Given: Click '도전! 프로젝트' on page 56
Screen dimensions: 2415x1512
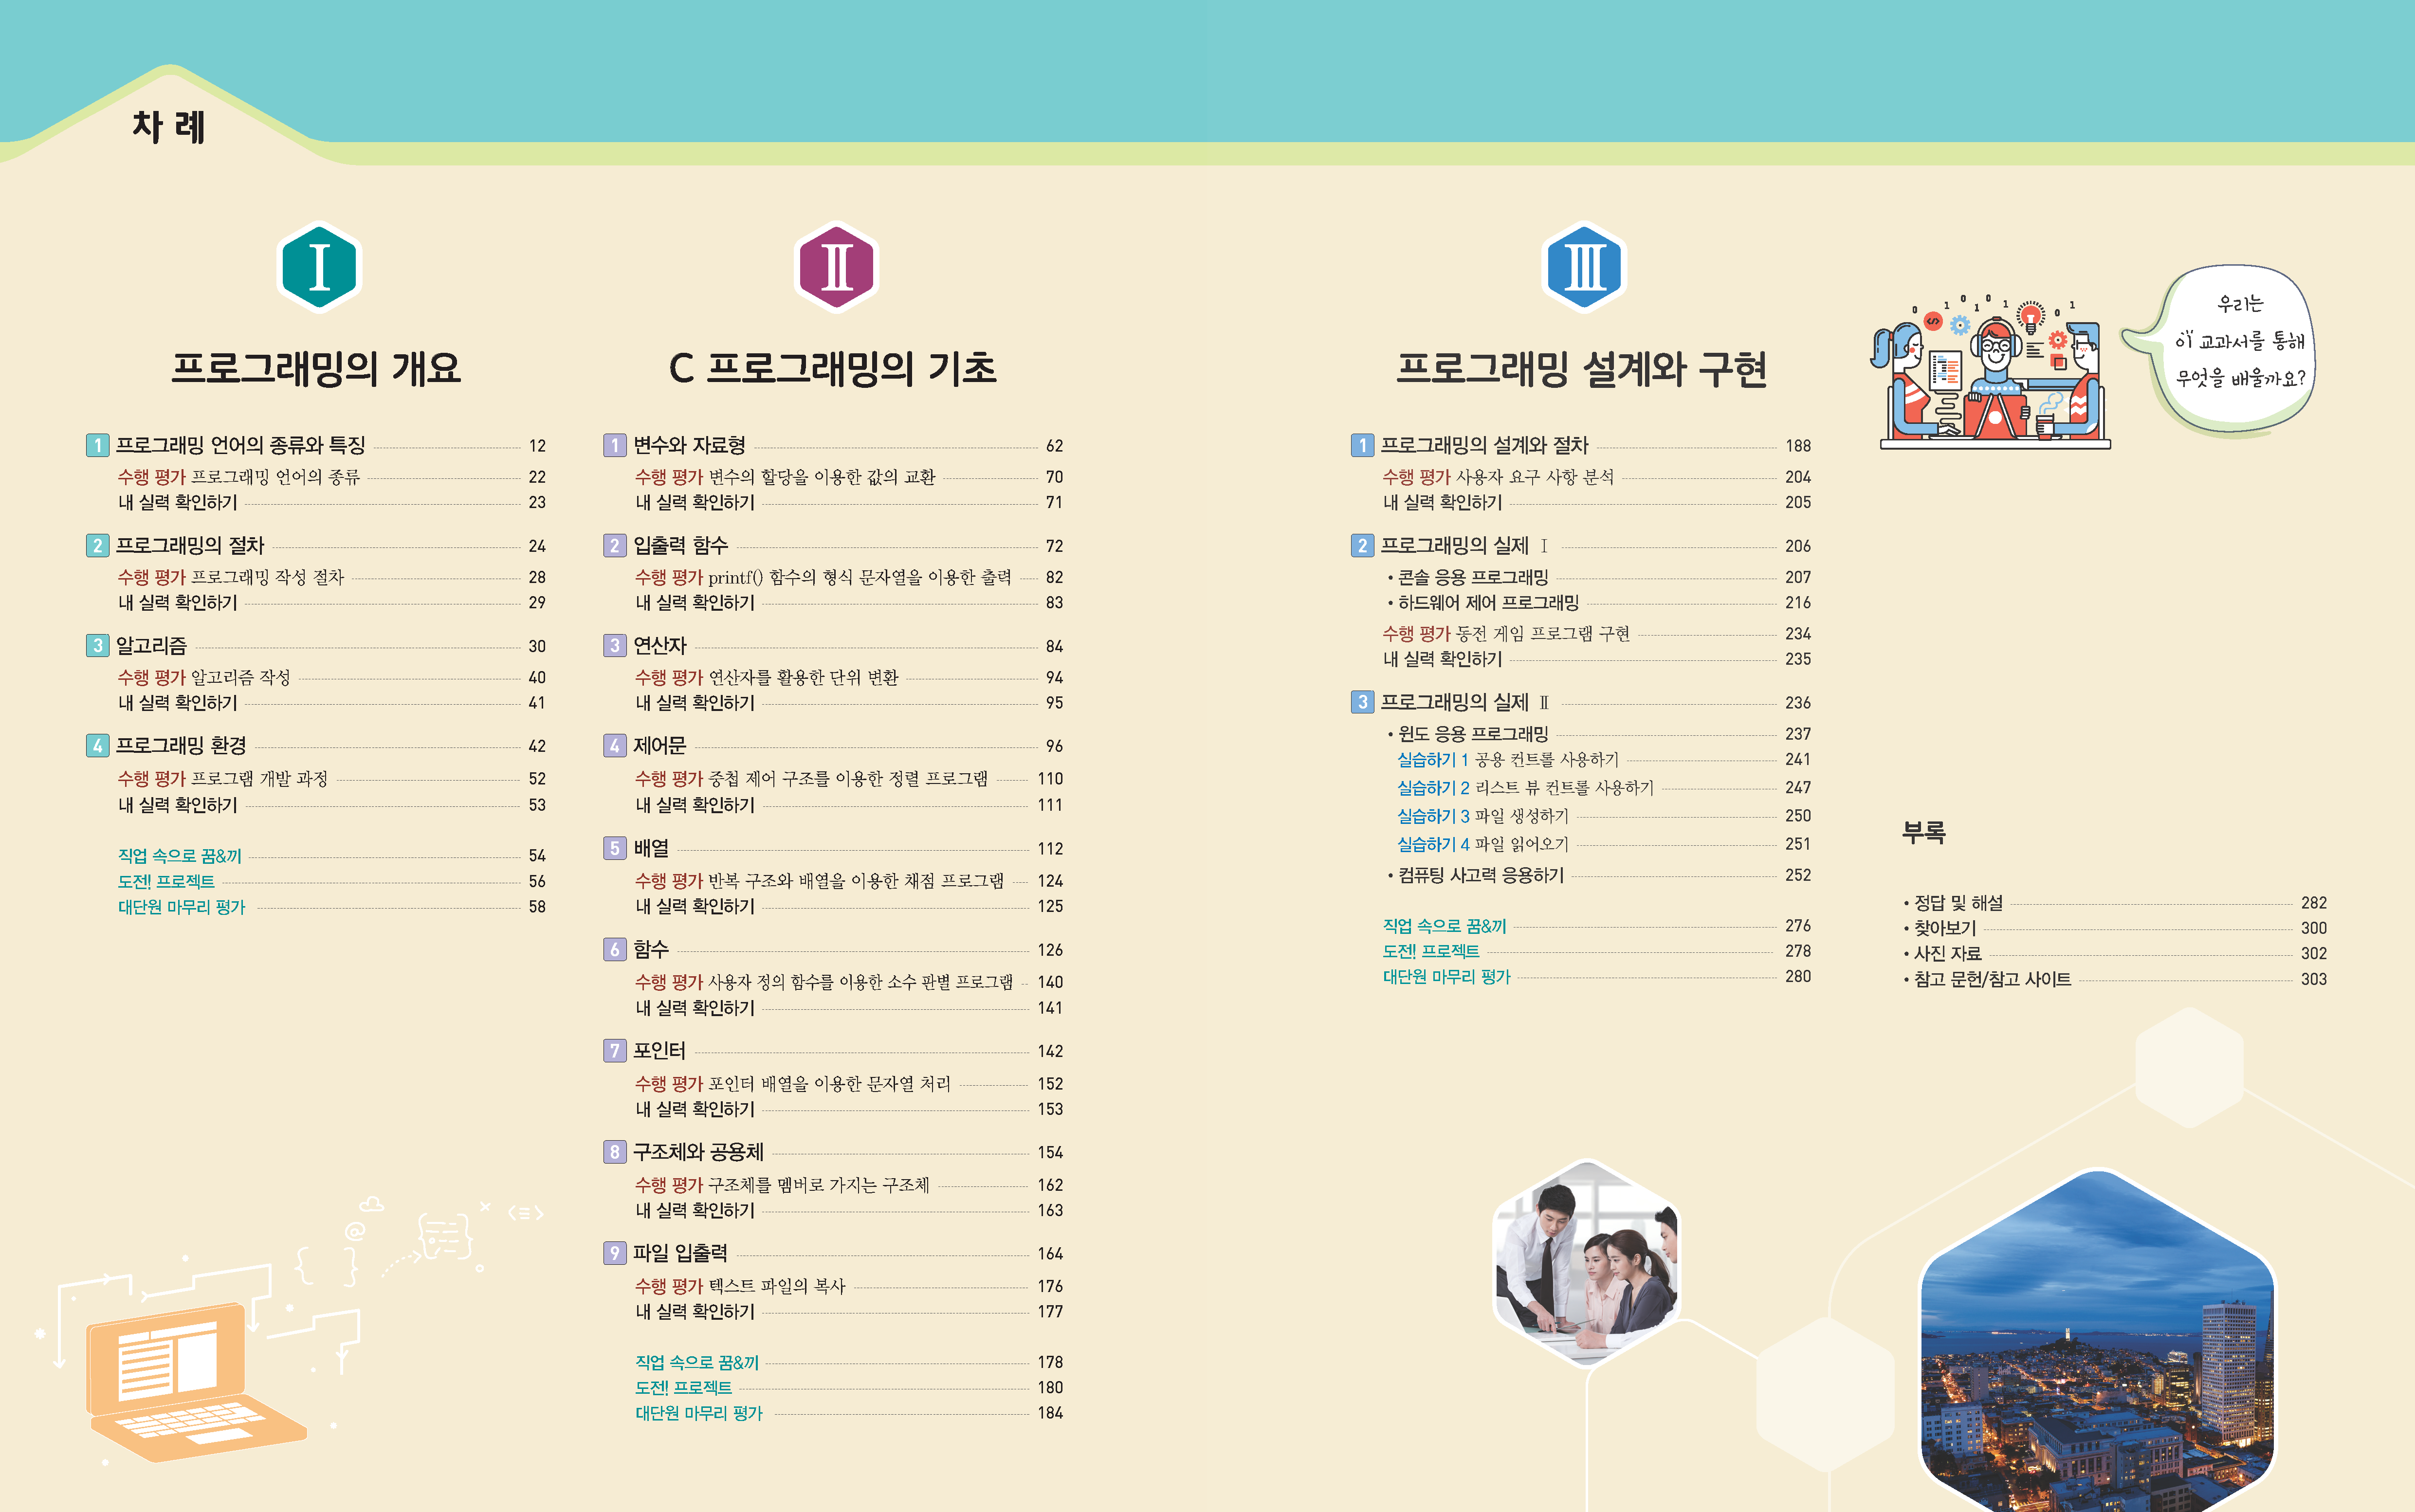Looking at the screenshot, I should (x=166, y=881).
